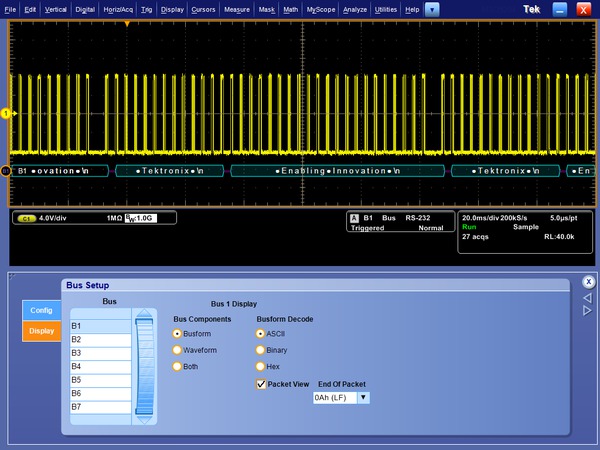
Task: Choose Hex busform decode
Action: [262, 367]
